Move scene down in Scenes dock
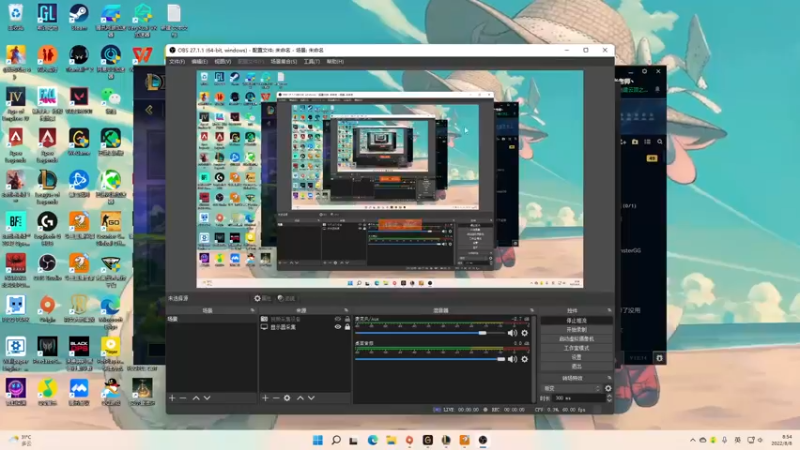Image resolution: width=800 pixels, height=450 pixels. click(x=207, y=398)
